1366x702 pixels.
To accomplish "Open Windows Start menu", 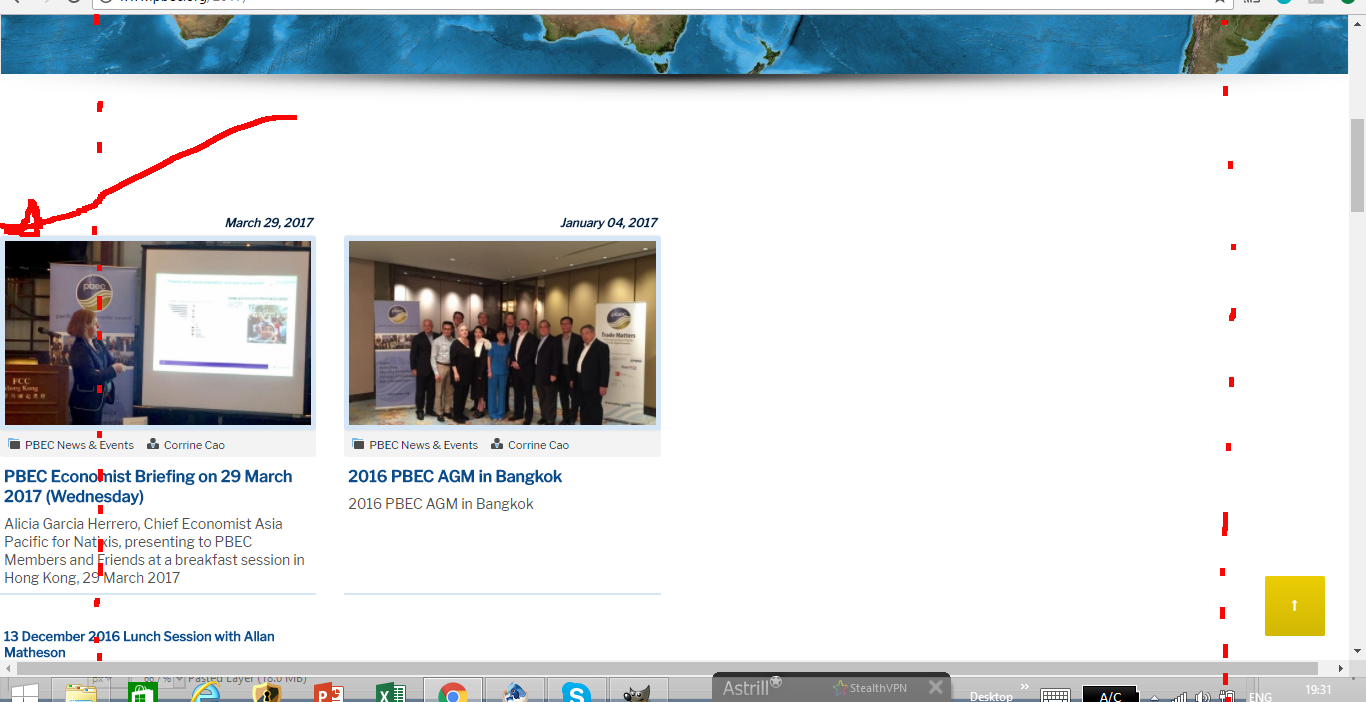I will (x=24, y=692).
